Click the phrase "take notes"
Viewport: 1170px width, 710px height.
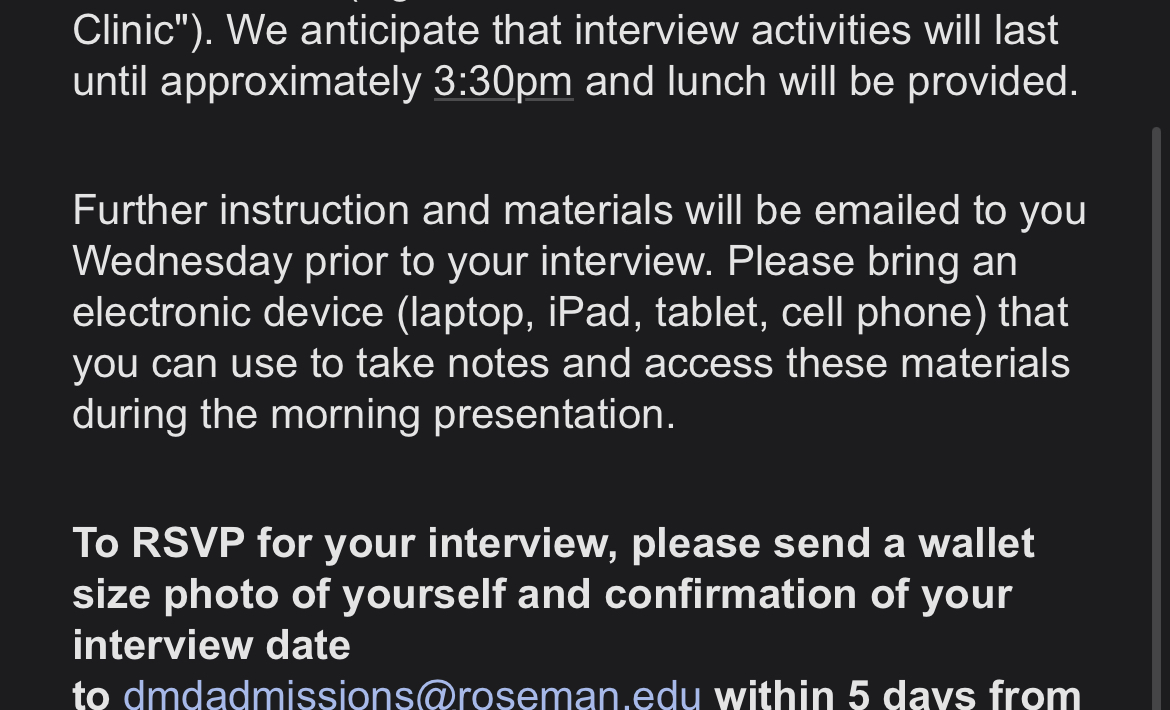click(x=453, y=364)
